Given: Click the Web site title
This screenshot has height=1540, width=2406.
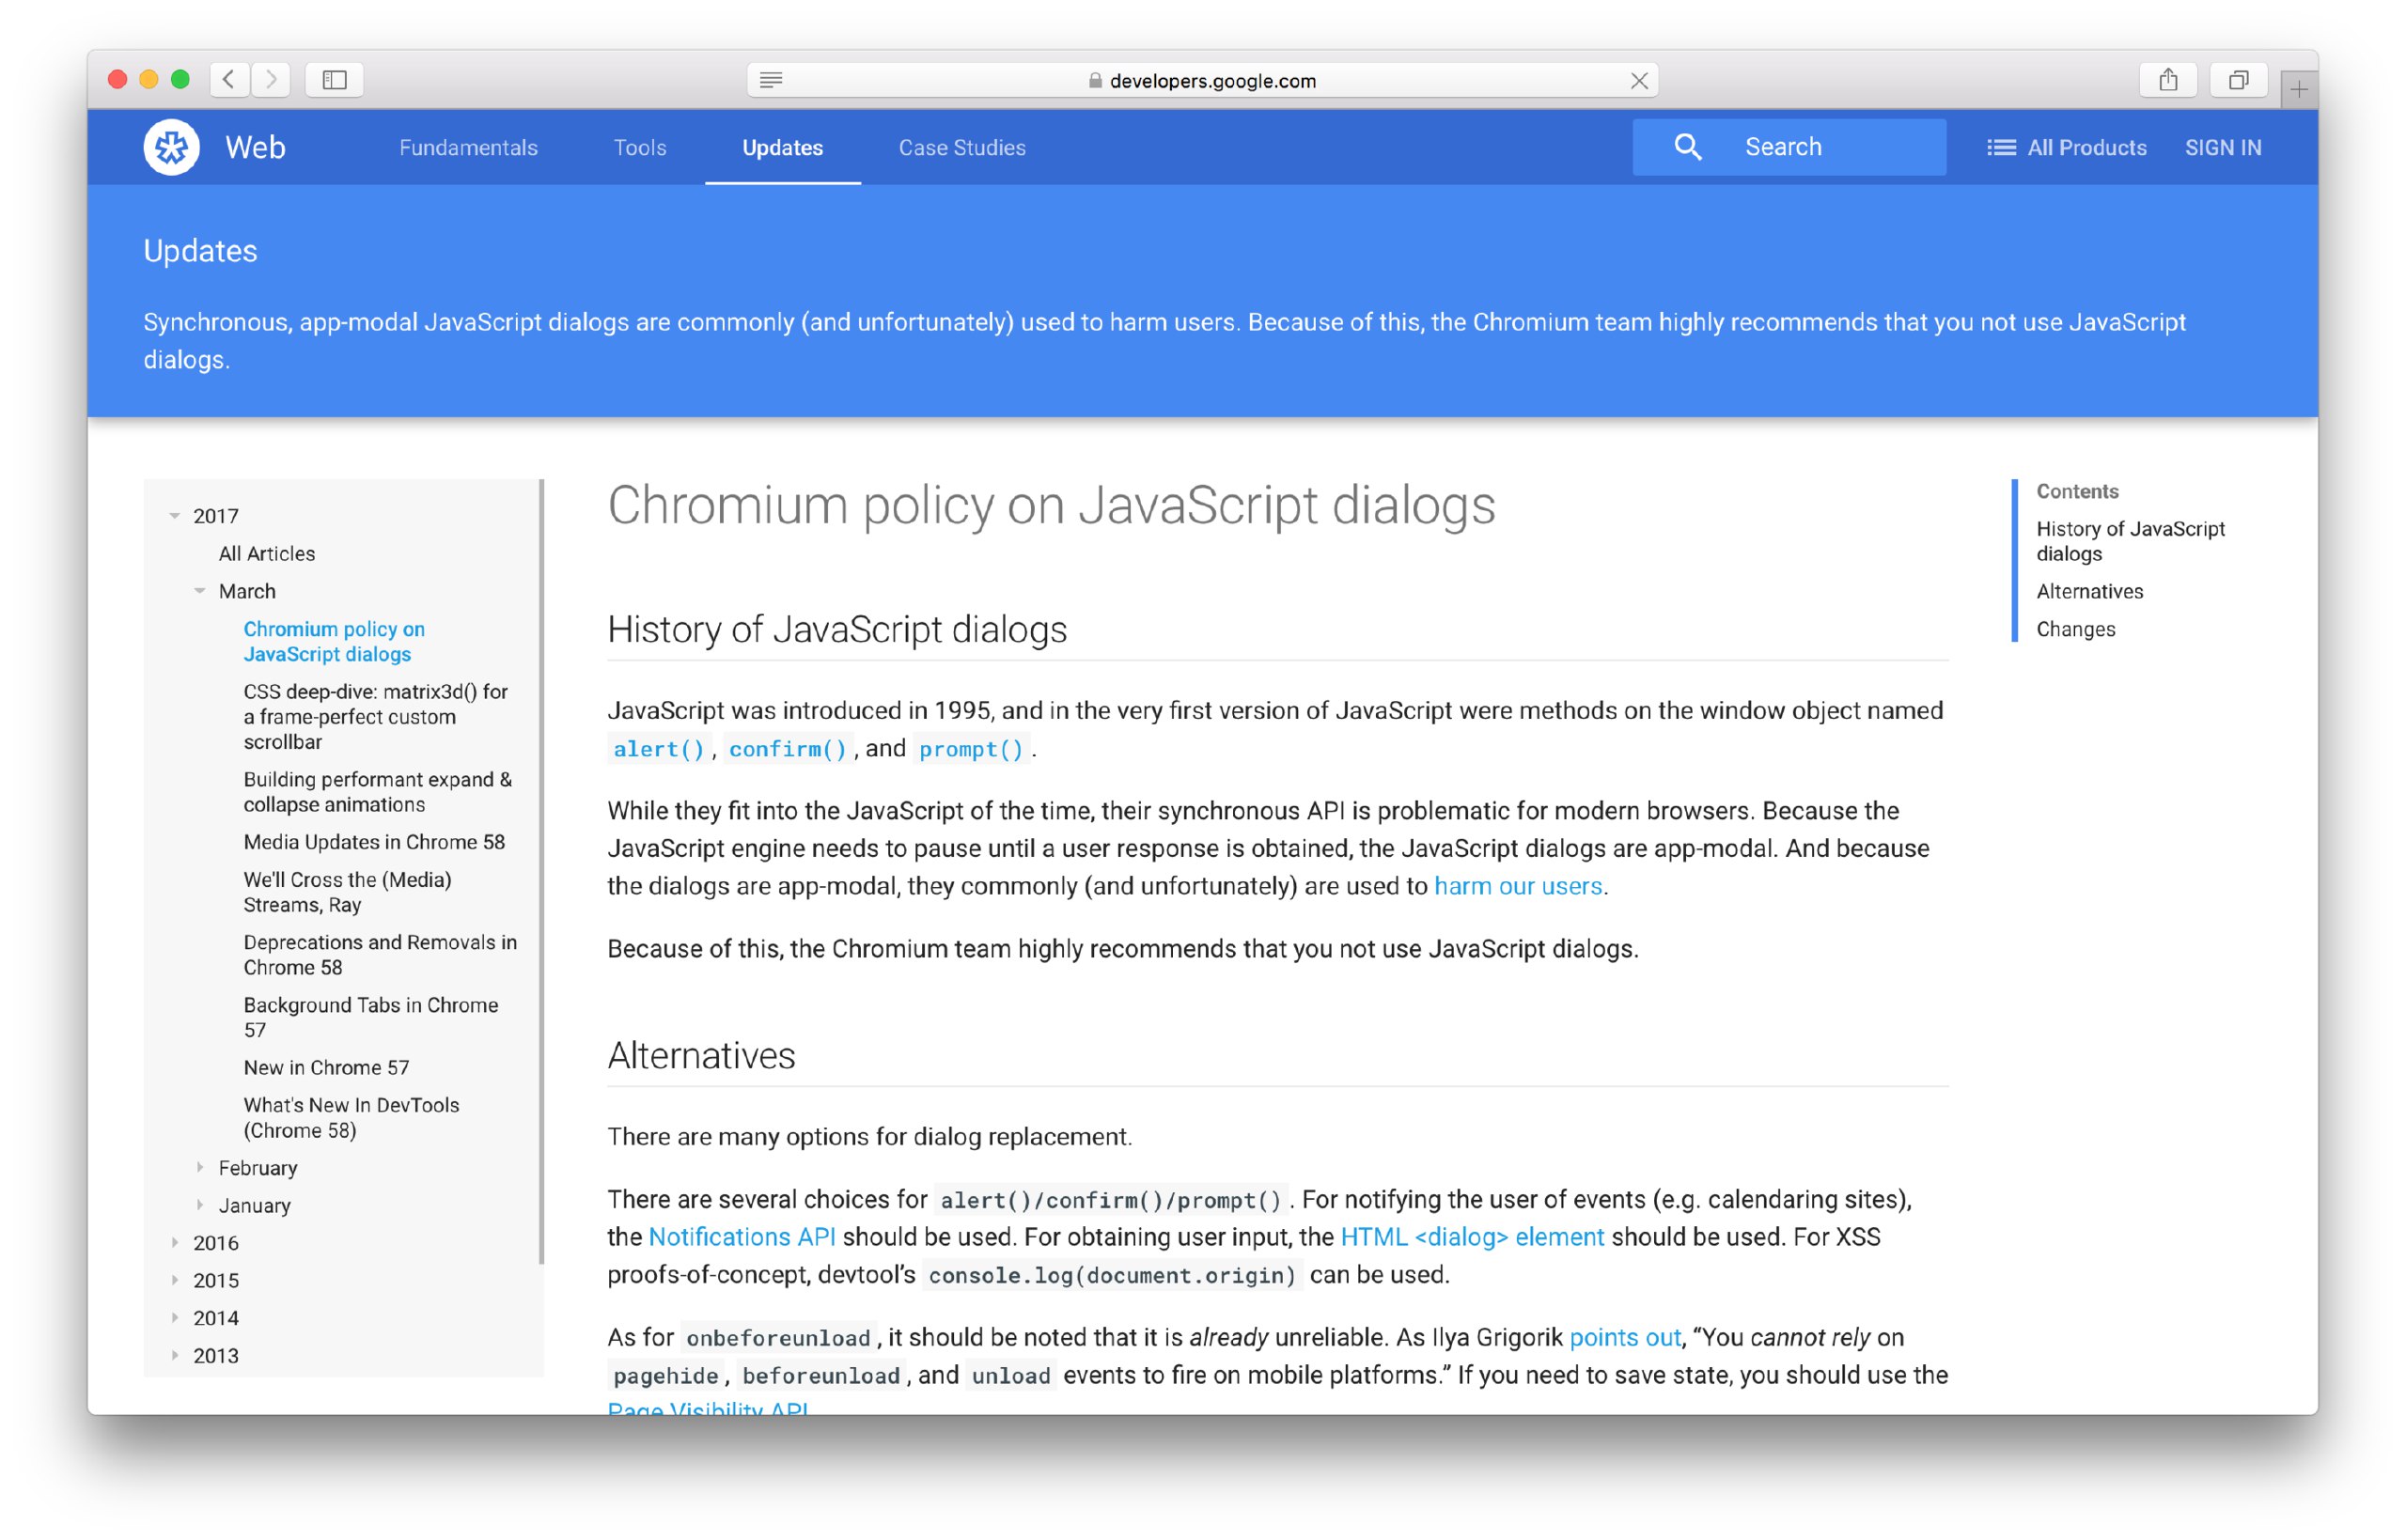Looking at the screenshot, I should click(x=255, y=147).
